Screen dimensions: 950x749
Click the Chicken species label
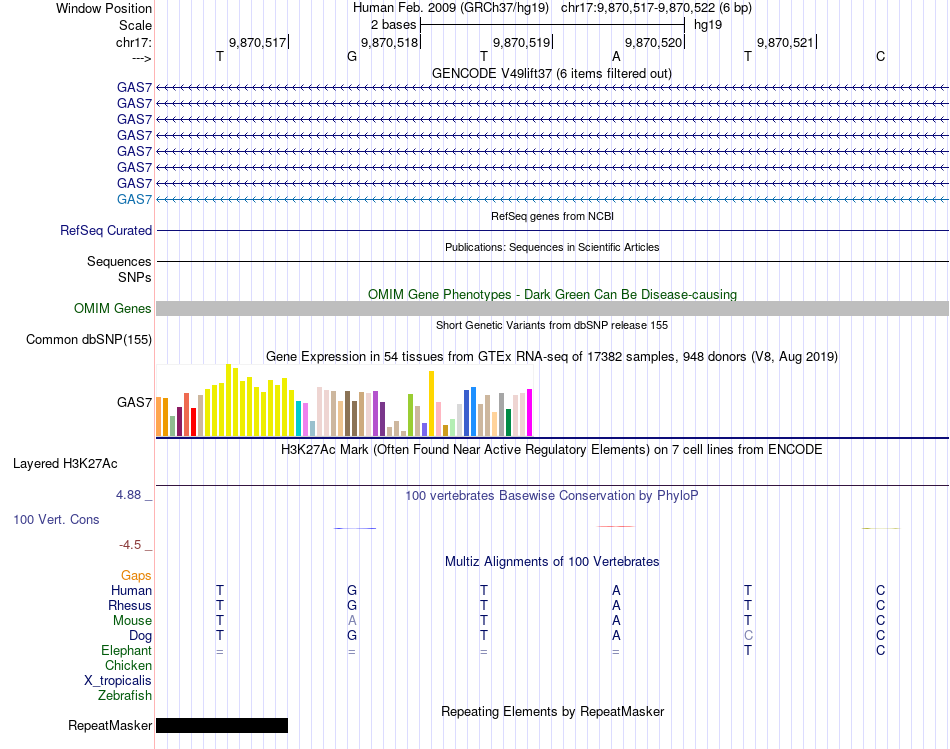coord(128,666)
